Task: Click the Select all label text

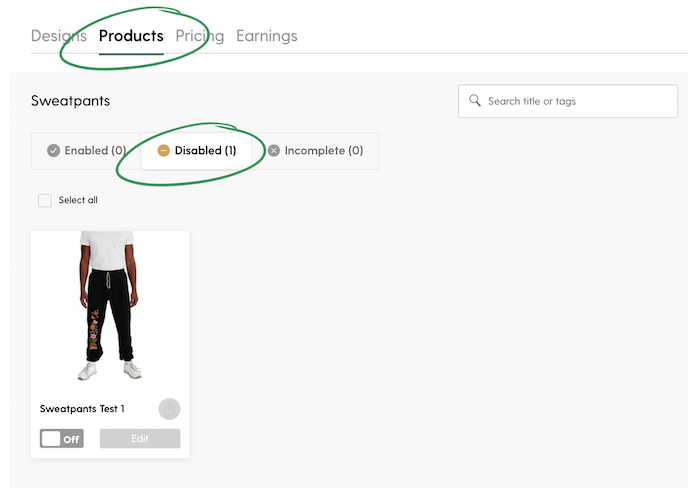Action: pyautogui.click(x=78, y=200)
